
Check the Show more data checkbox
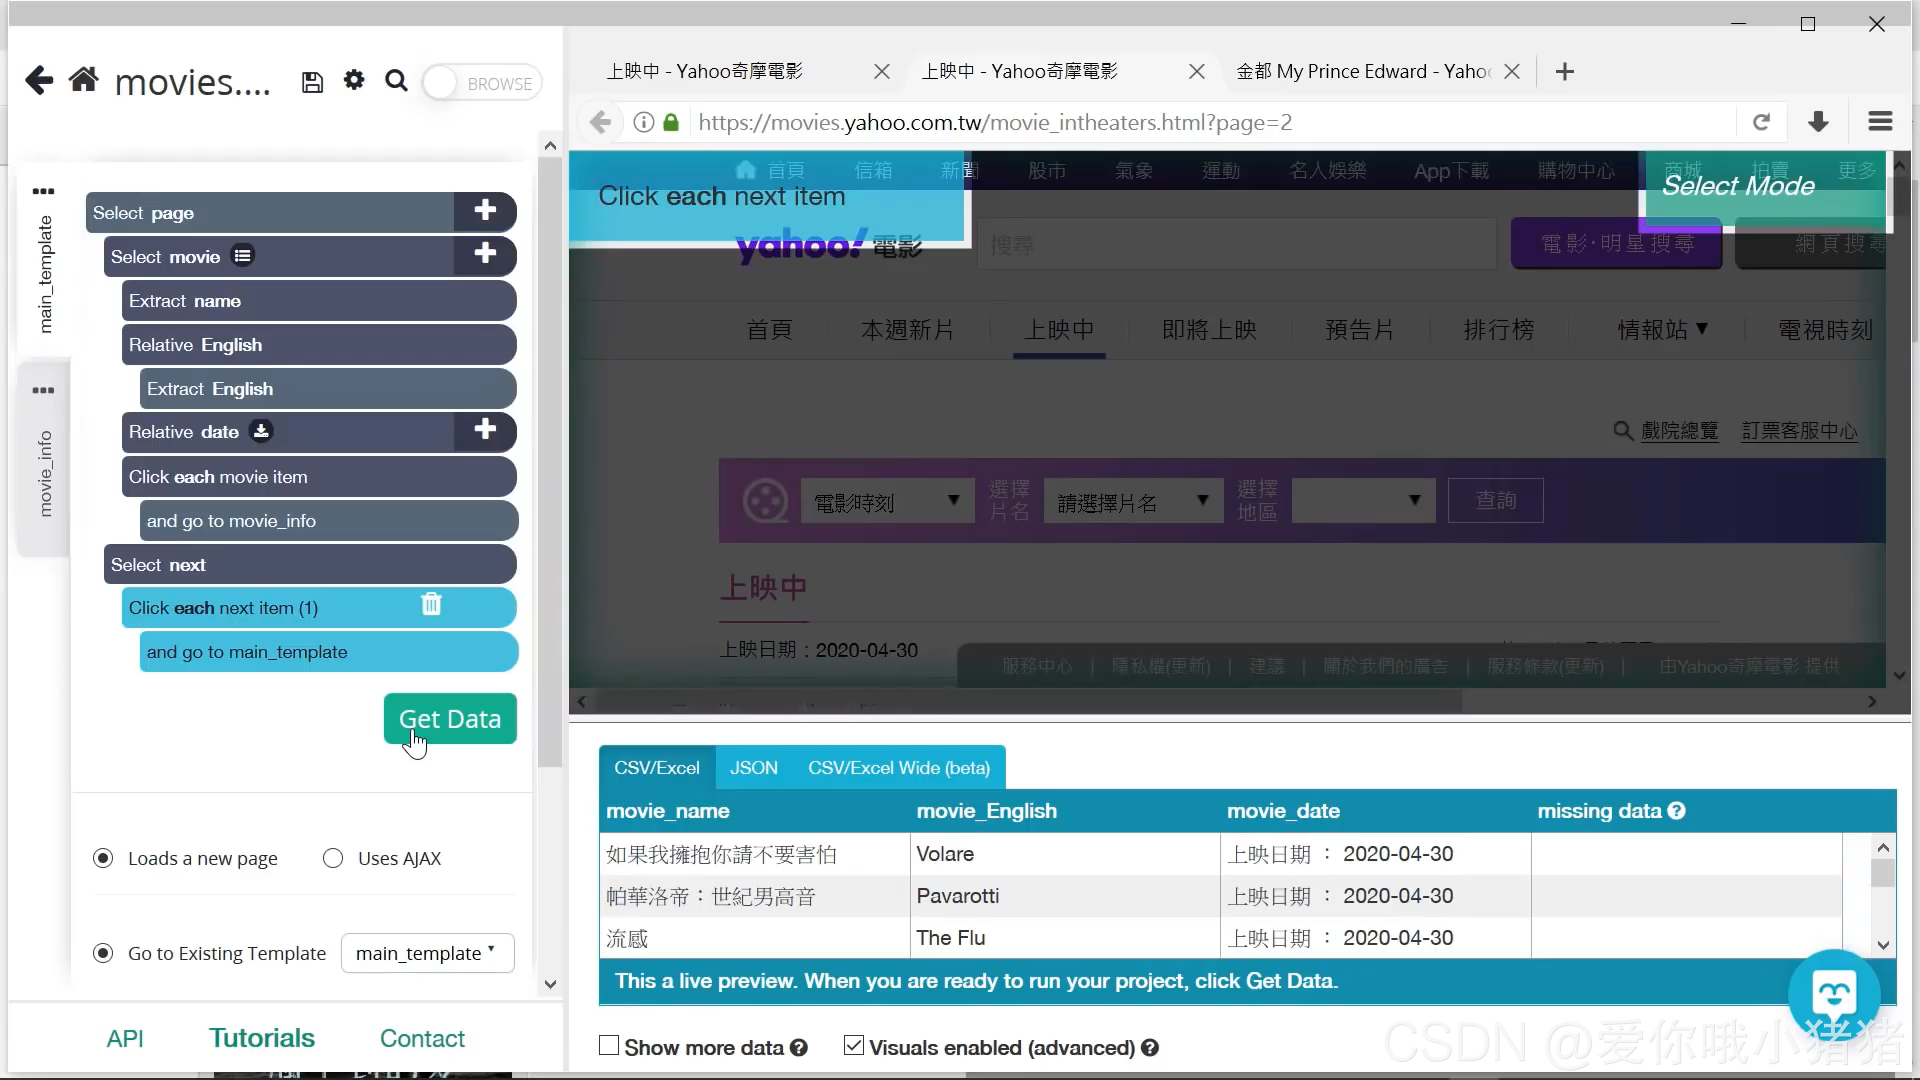(x=608, y=1045)
